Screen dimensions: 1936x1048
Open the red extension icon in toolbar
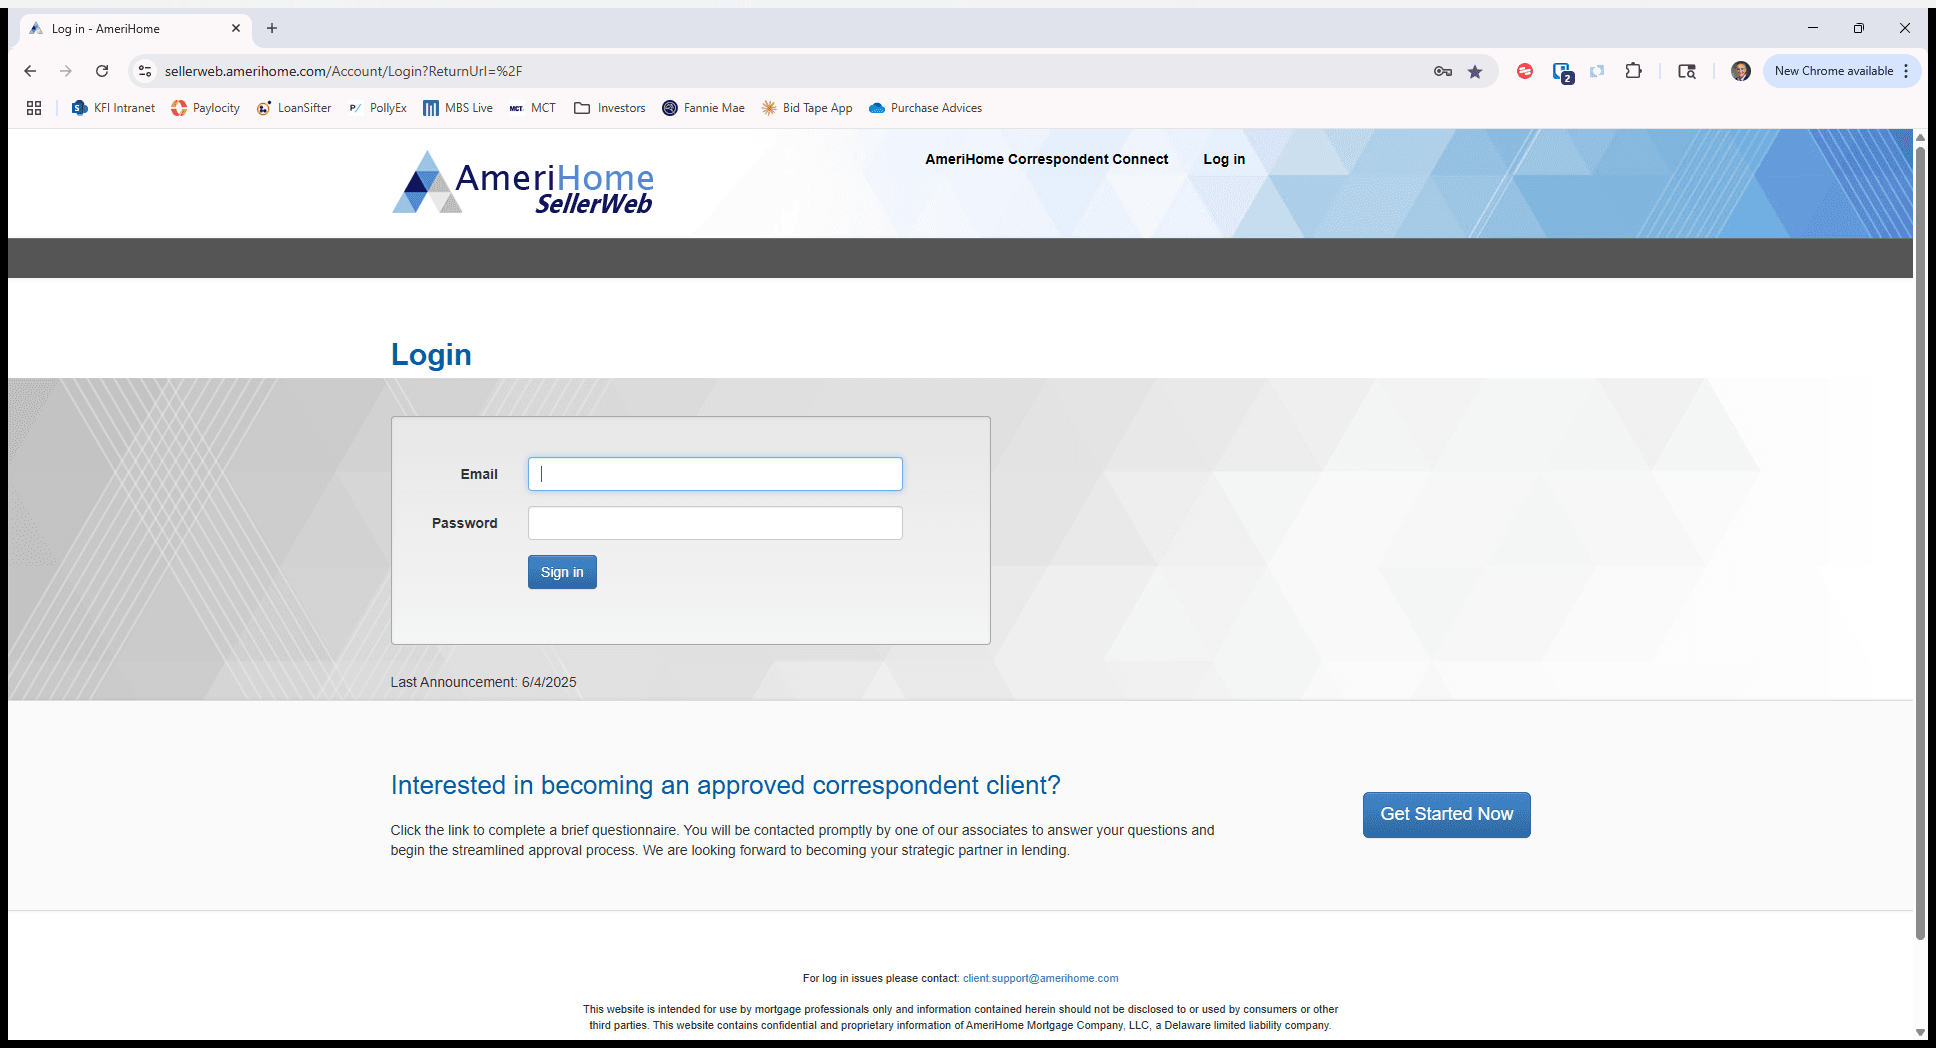click(x=1525, y=71)
